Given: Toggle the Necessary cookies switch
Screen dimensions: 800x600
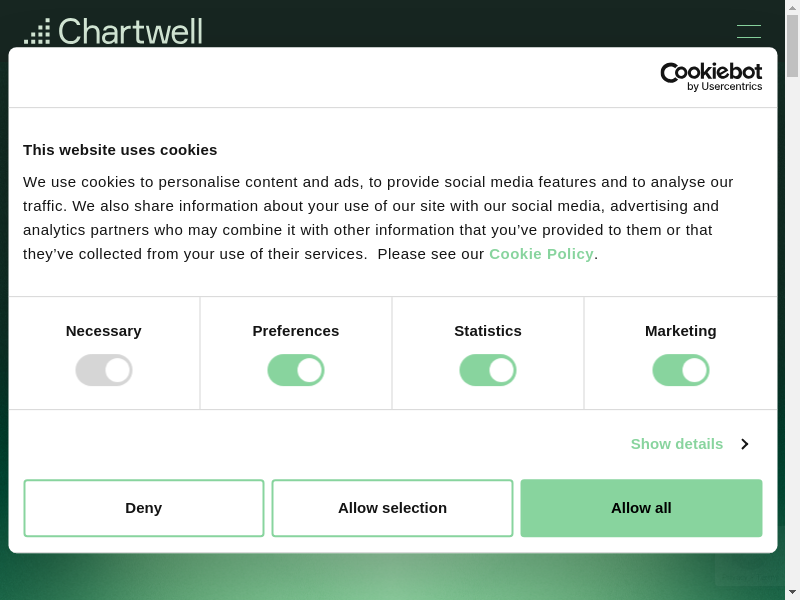Looking at the screenshot, I should click(104, 370).
